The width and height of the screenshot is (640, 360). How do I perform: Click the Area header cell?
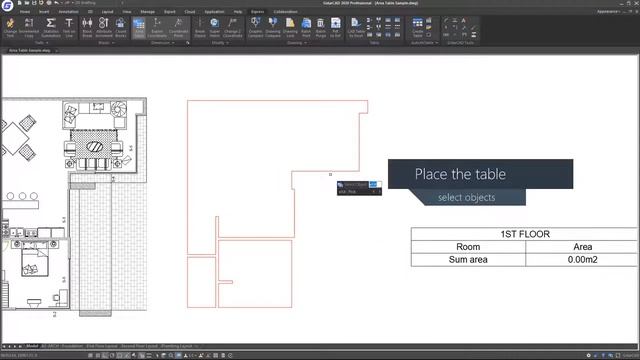point(582,247)
